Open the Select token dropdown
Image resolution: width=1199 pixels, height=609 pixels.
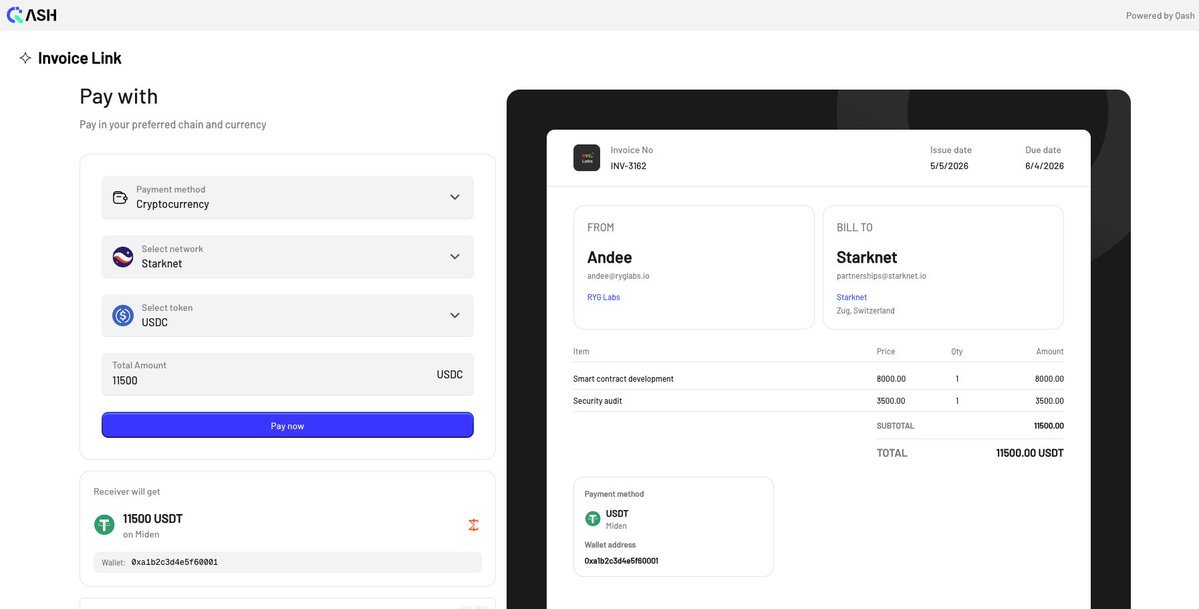(288, 315)
